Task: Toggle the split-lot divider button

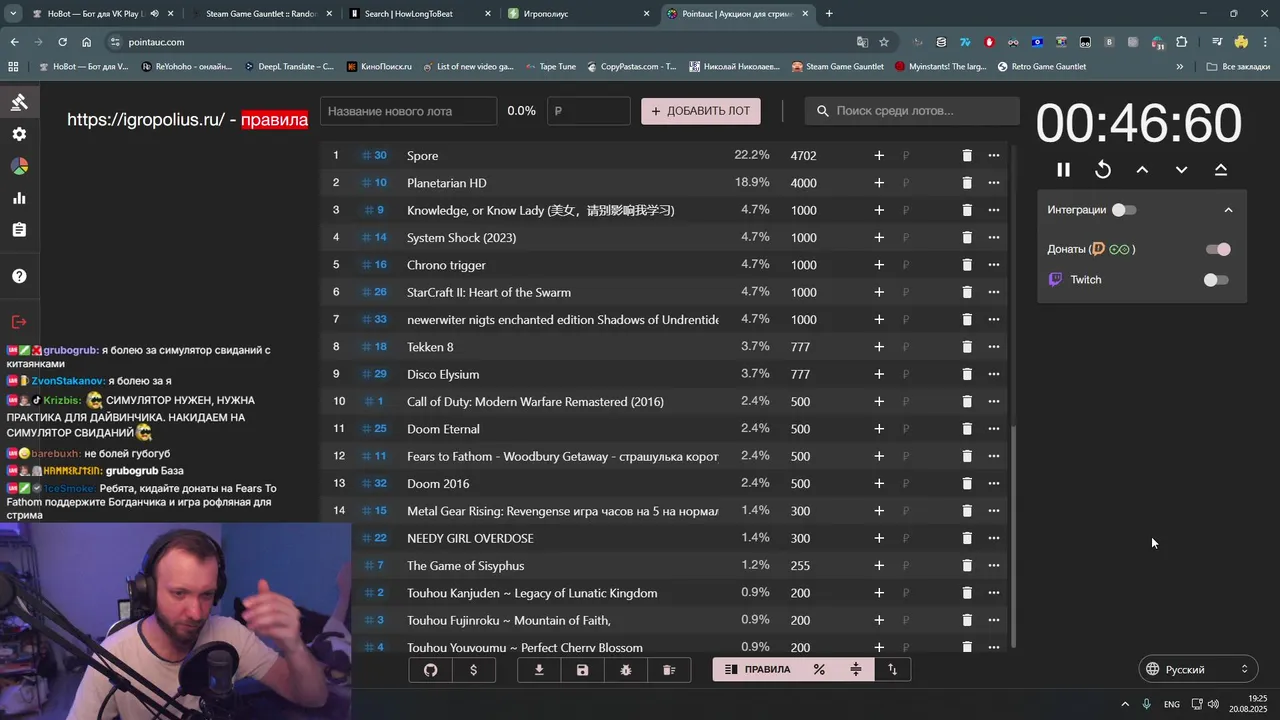Action: pos(855,670)
